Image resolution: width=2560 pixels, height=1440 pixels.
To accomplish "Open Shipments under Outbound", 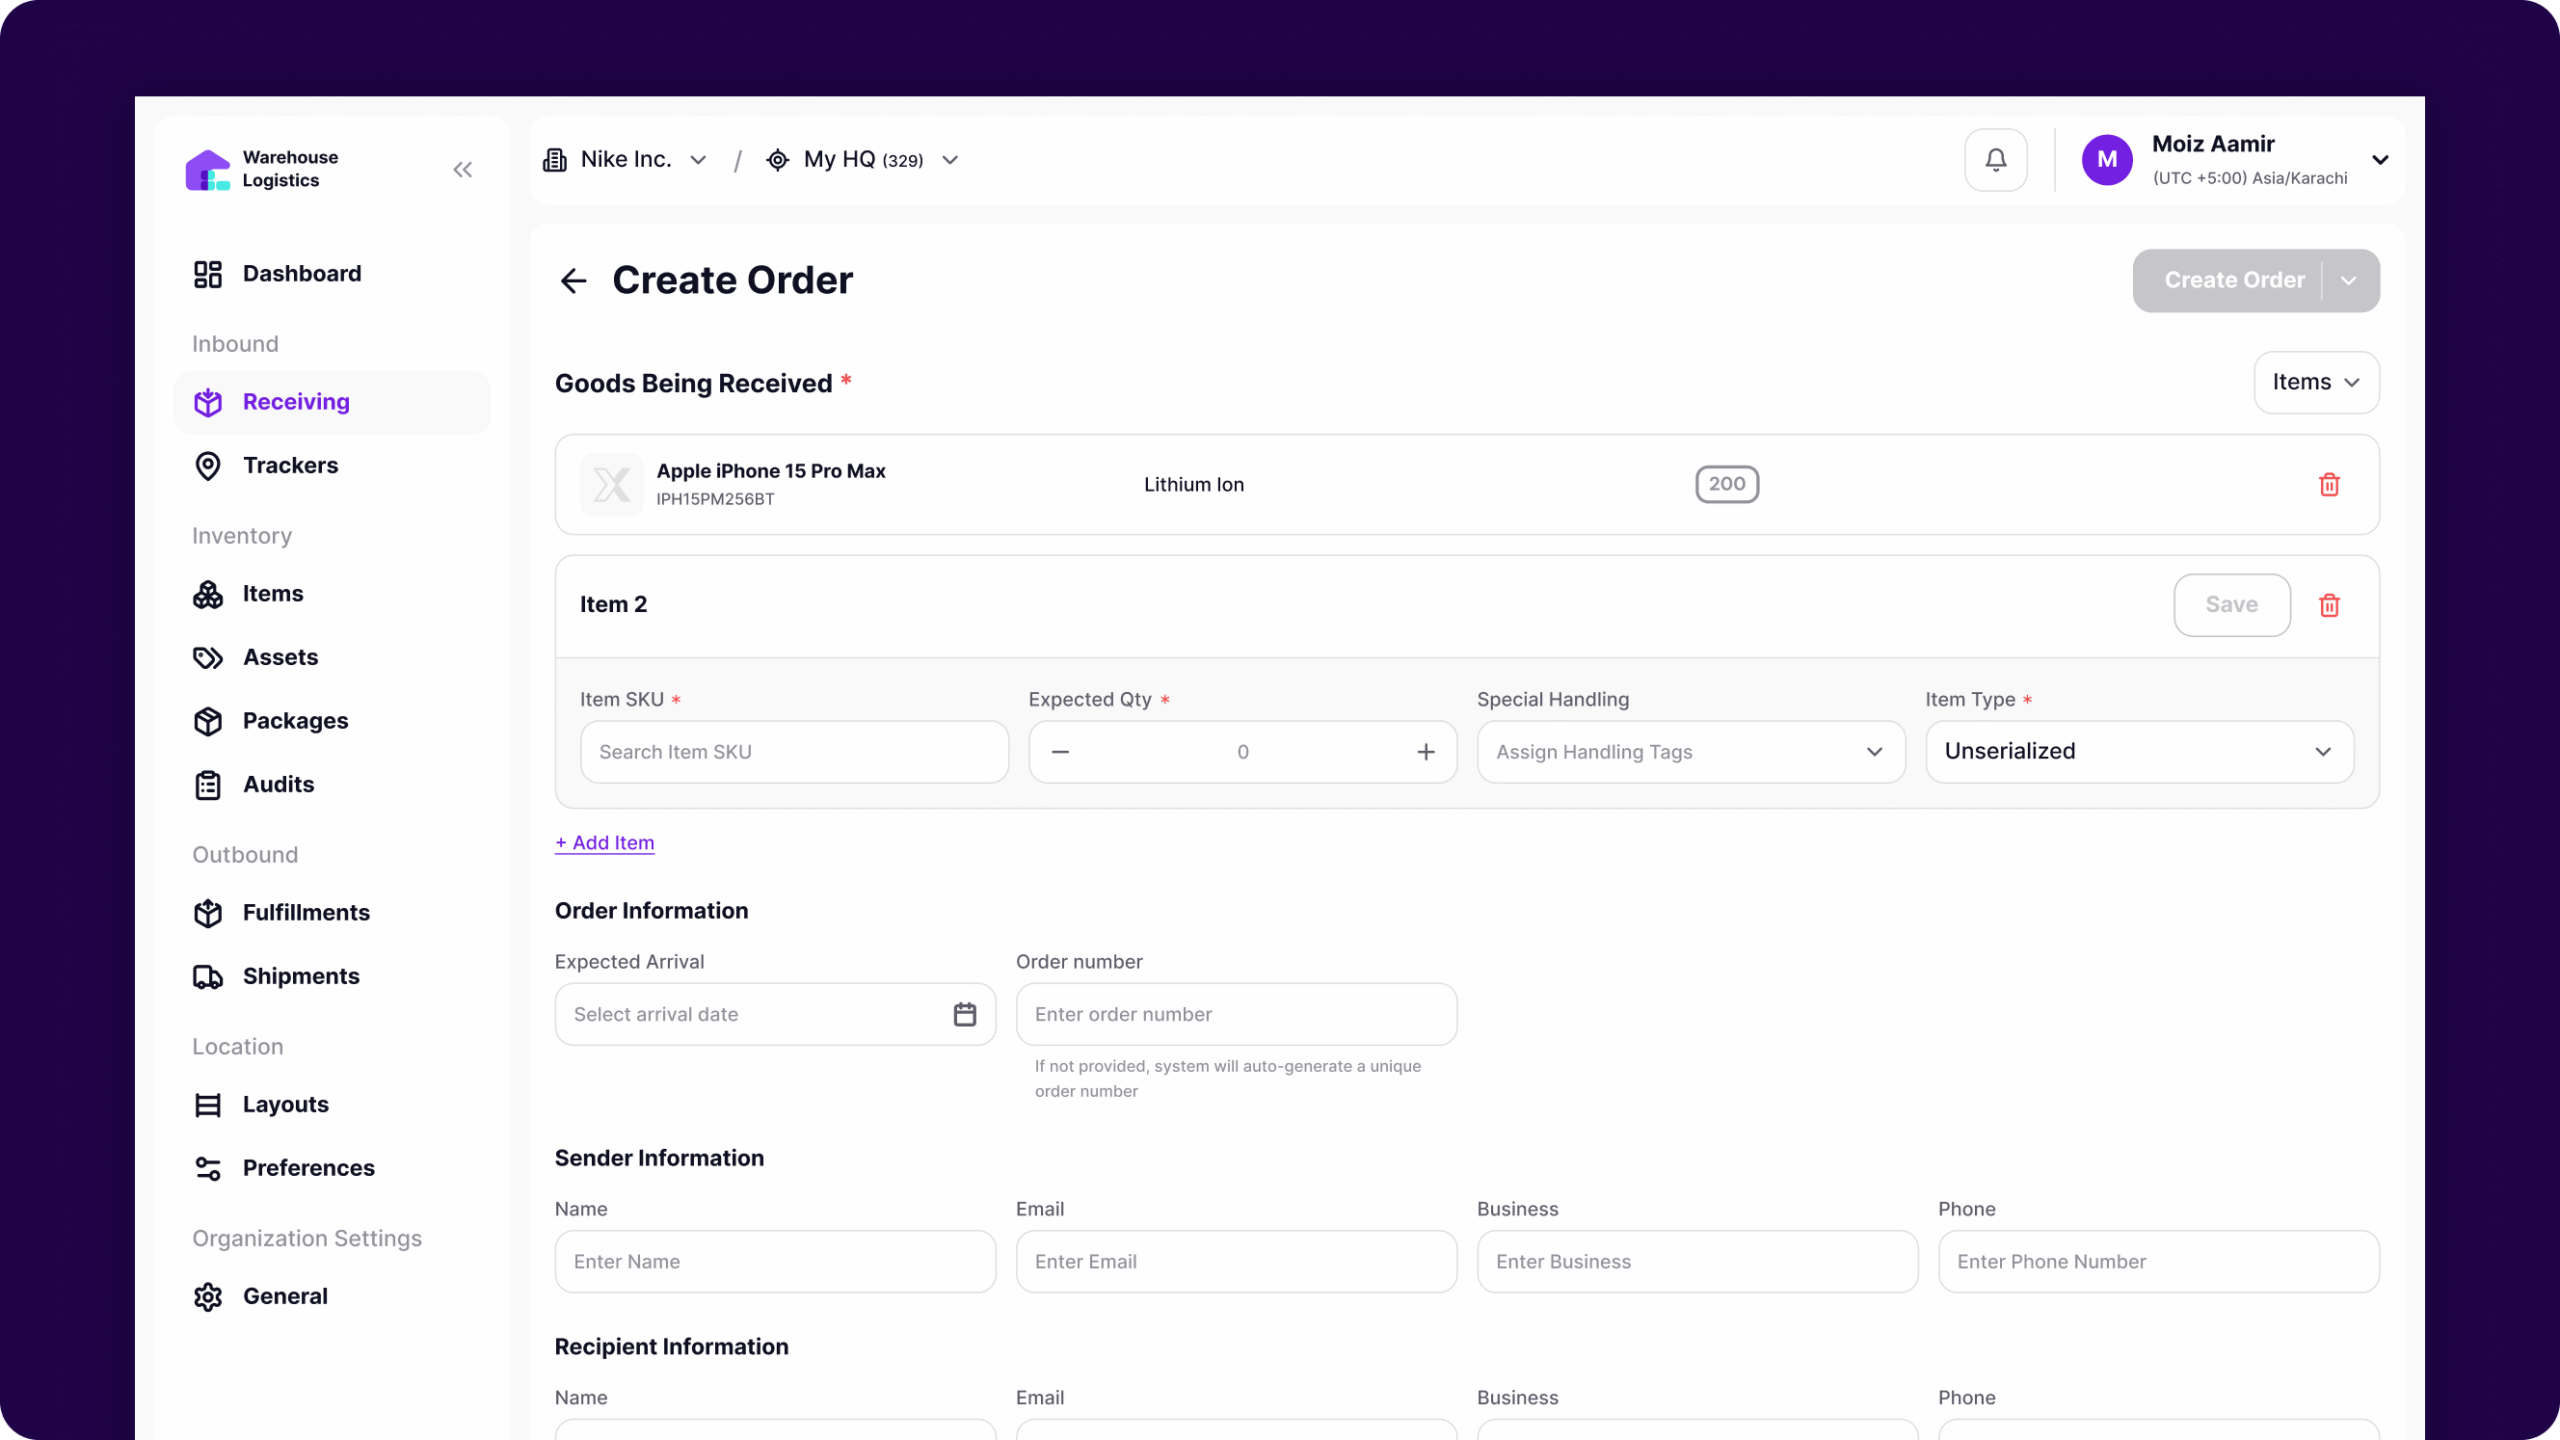I will pyautogui.click(x=331, y=977).
